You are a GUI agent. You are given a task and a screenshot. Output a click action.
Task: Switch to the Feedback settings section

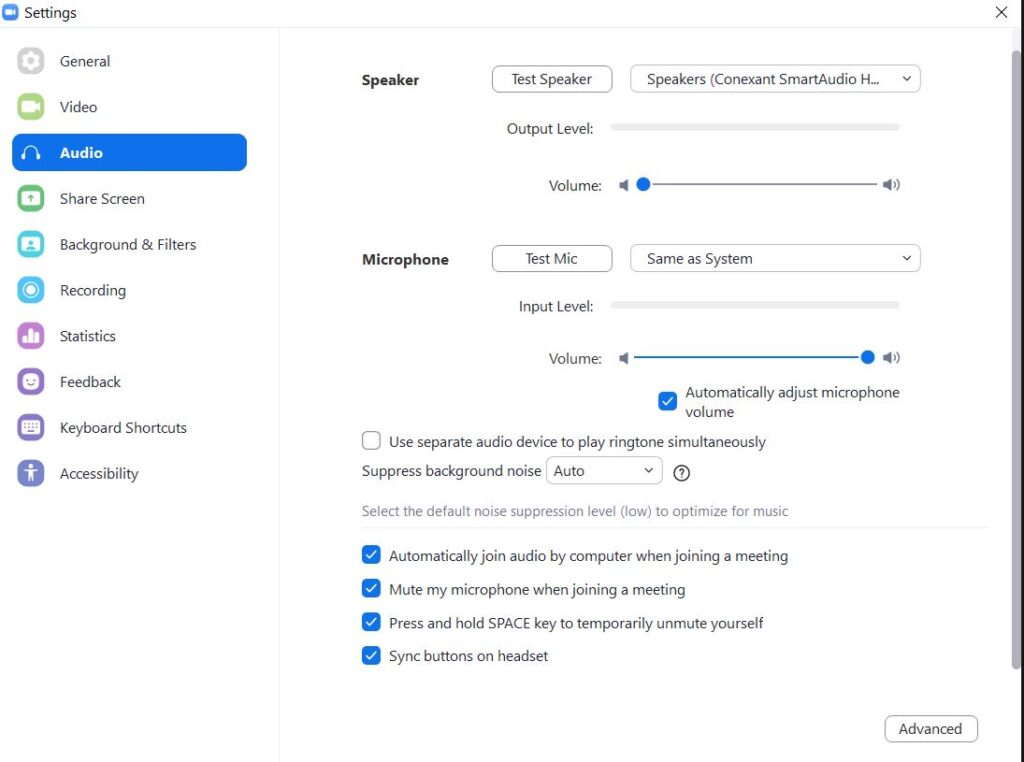[x=89, y=382]
